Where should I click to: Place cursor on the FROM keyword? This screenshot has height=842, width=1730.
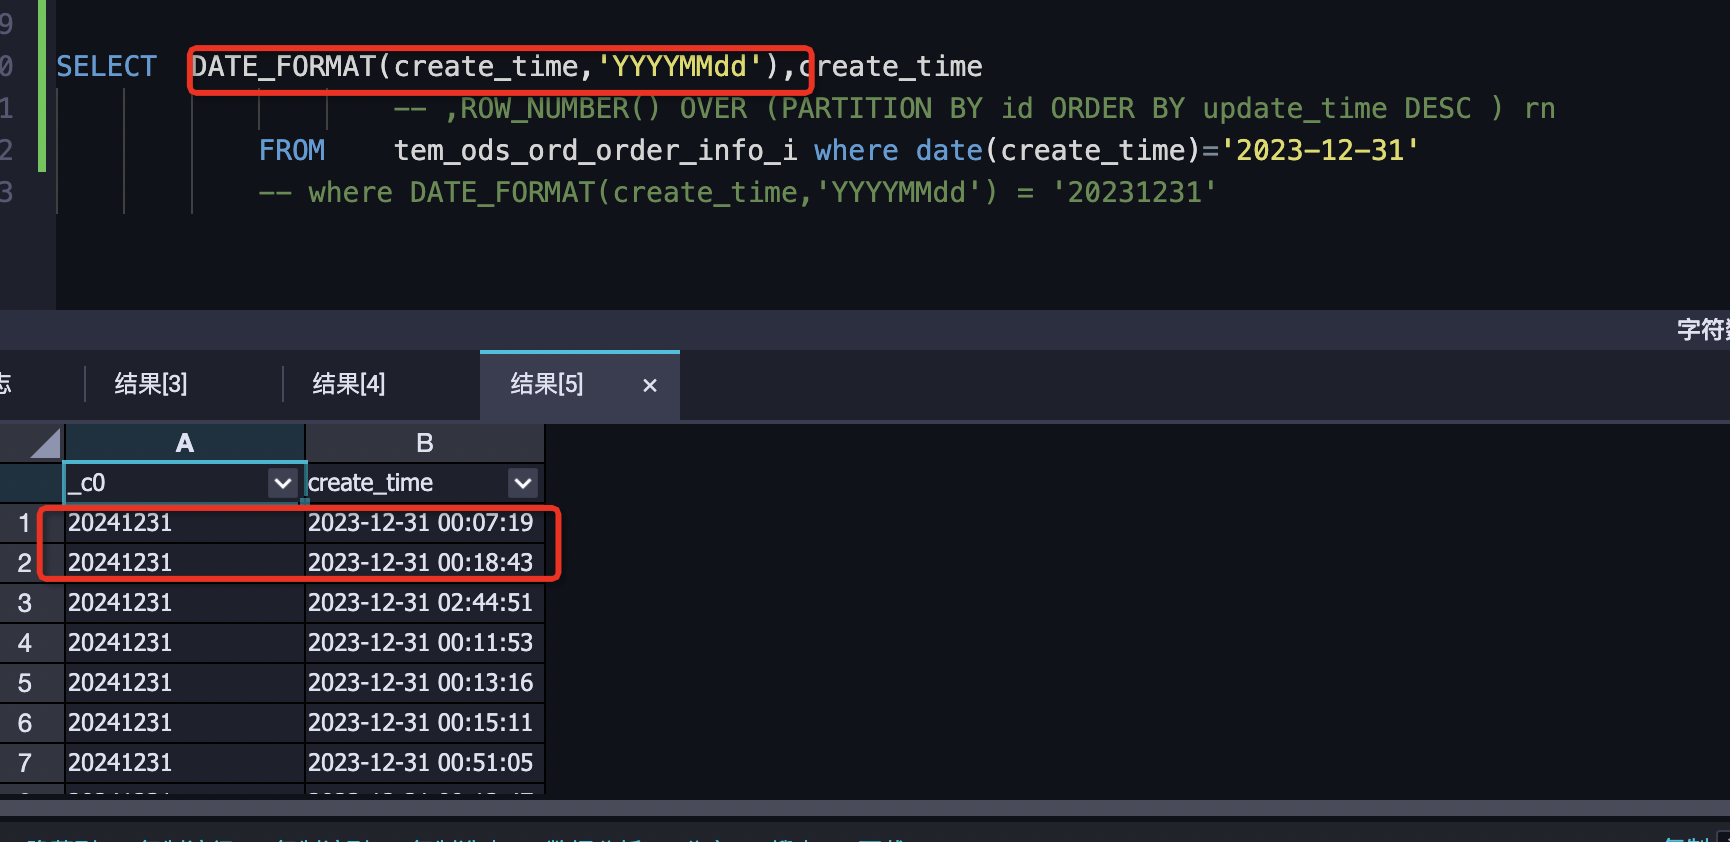(292, 151)
